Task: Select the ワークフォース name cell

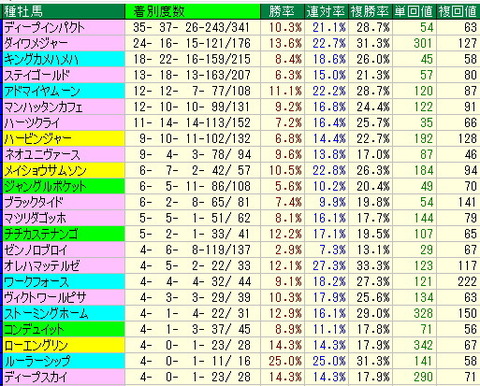Action: pyautogui.click(x=64, y=282)
